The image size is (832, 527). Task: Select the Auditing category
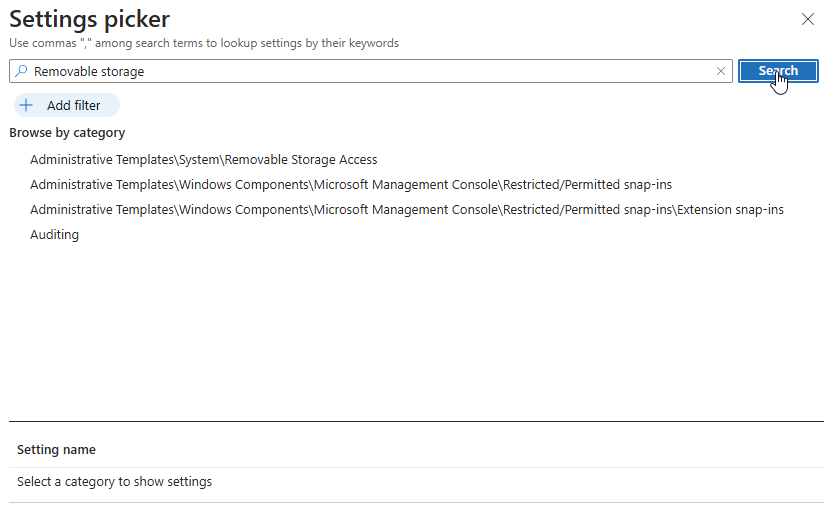[x=54, y=234]
